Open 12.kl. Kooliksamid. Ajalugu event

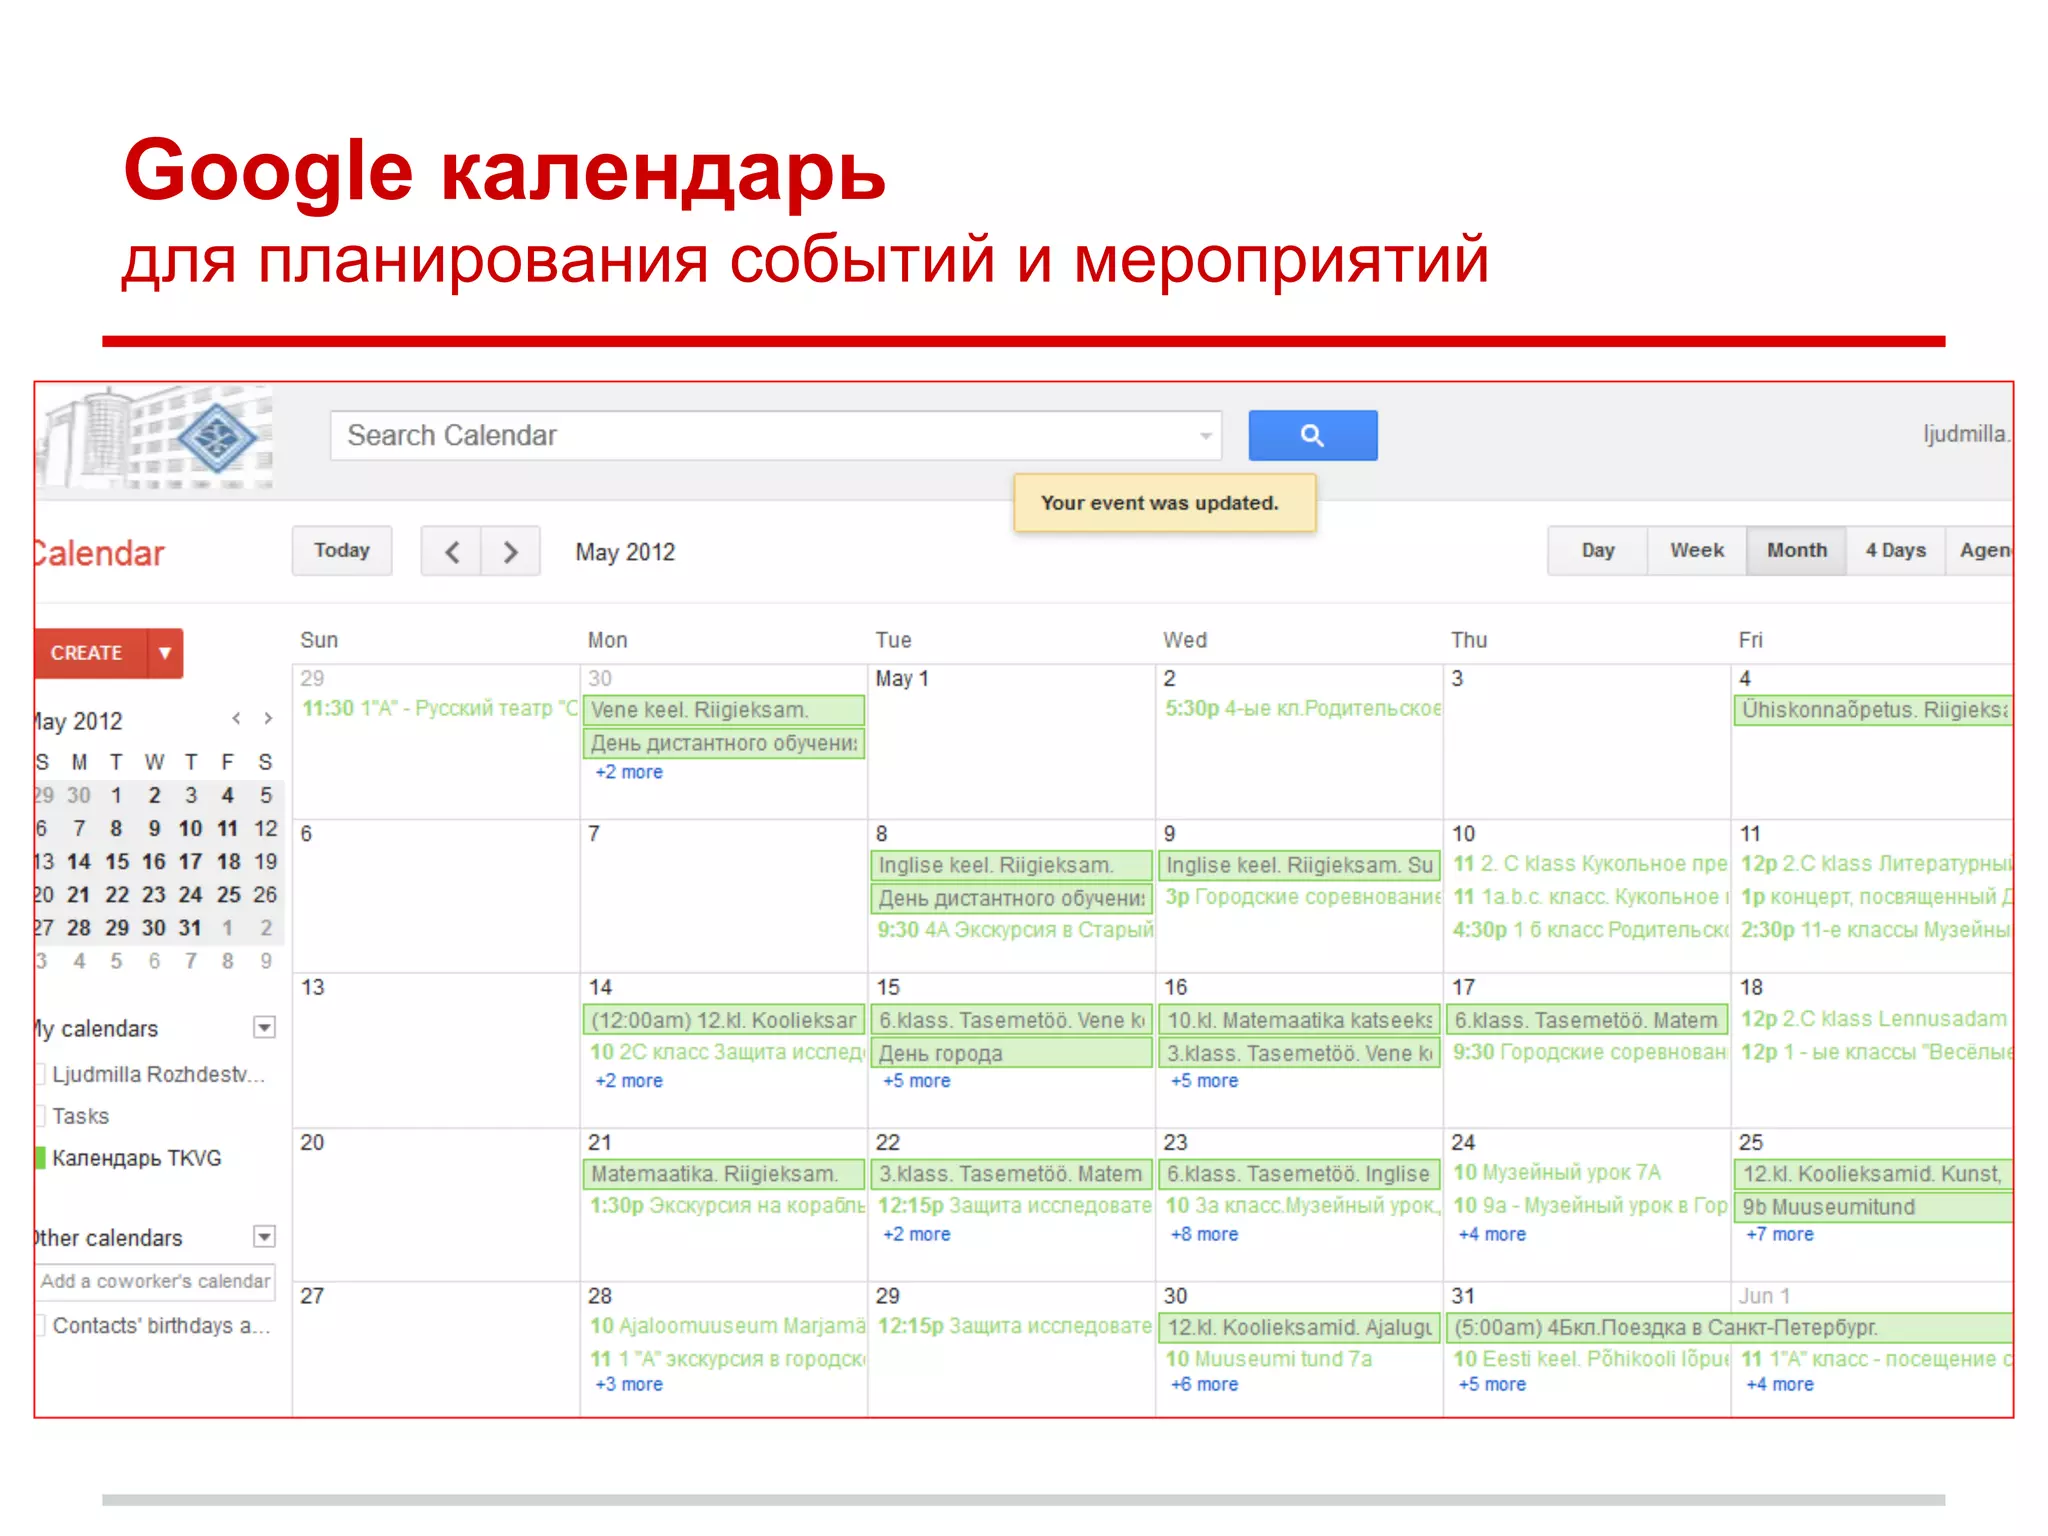[1300, 1328]
